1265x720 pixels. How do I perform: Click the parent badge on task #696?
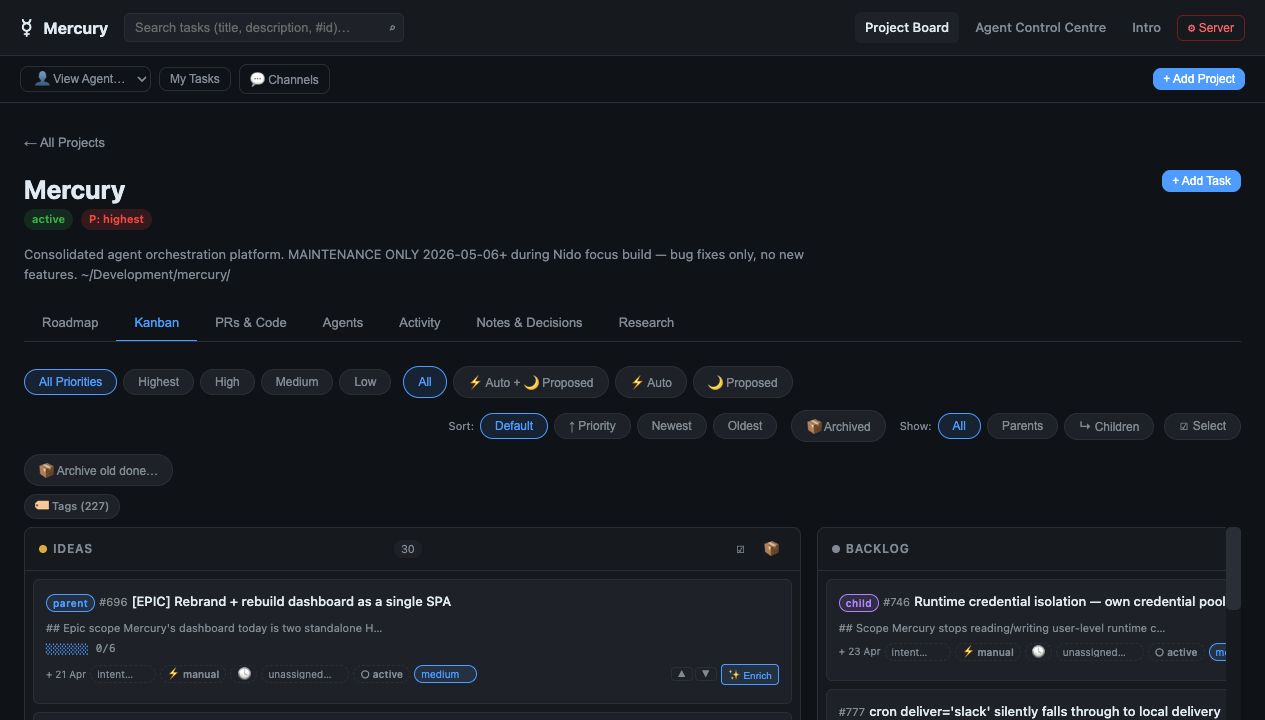pos(70,603)
